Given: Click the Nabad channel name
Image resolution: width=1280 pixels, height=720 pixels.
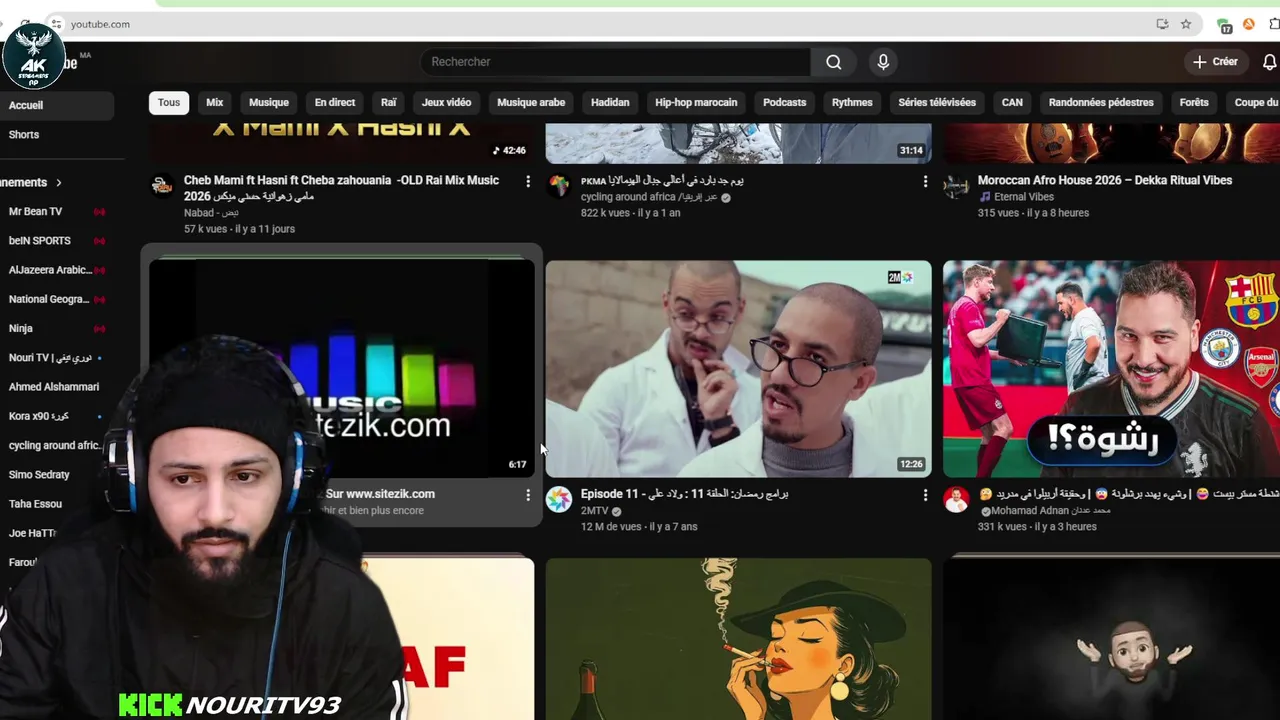Looking at the screenshot, I should (198, 213).
